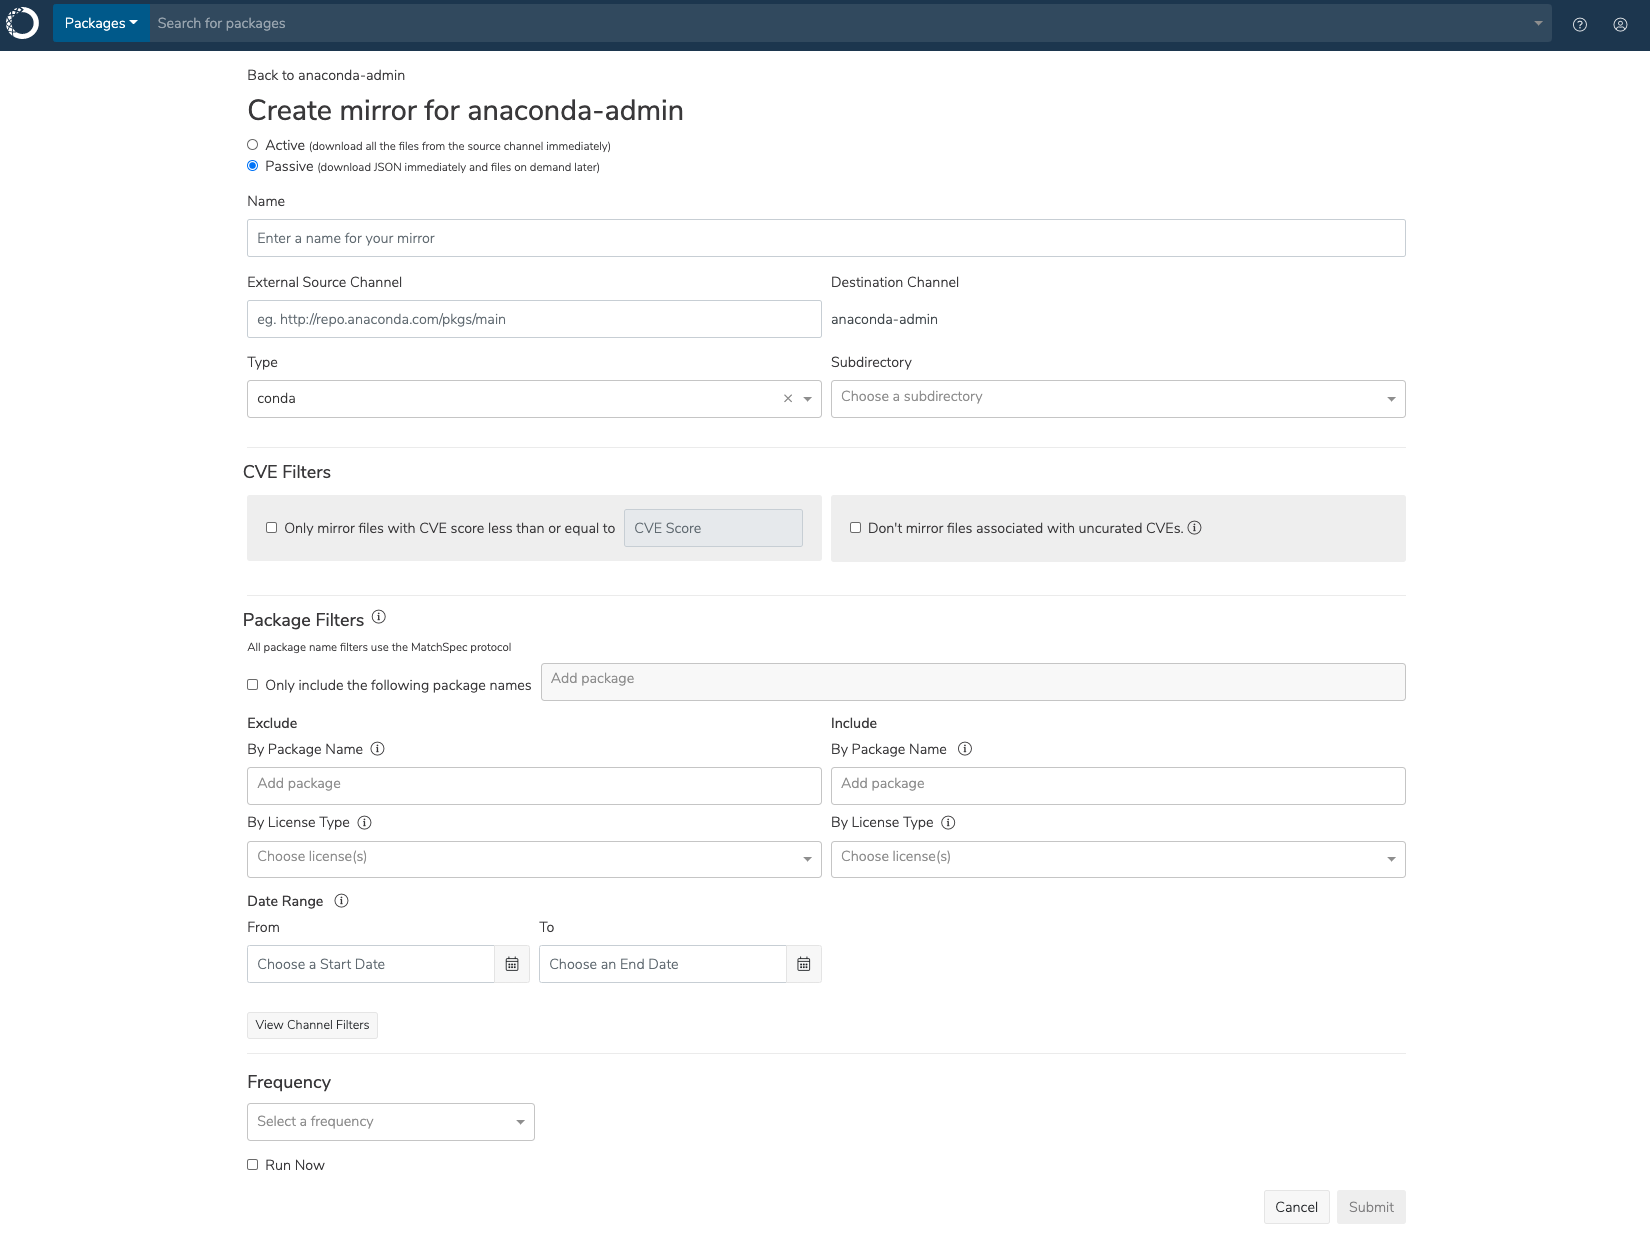Viewport: 1650px width, 1238px height.
Task: Click the CVE Score input field
Action: coord(713,528)
